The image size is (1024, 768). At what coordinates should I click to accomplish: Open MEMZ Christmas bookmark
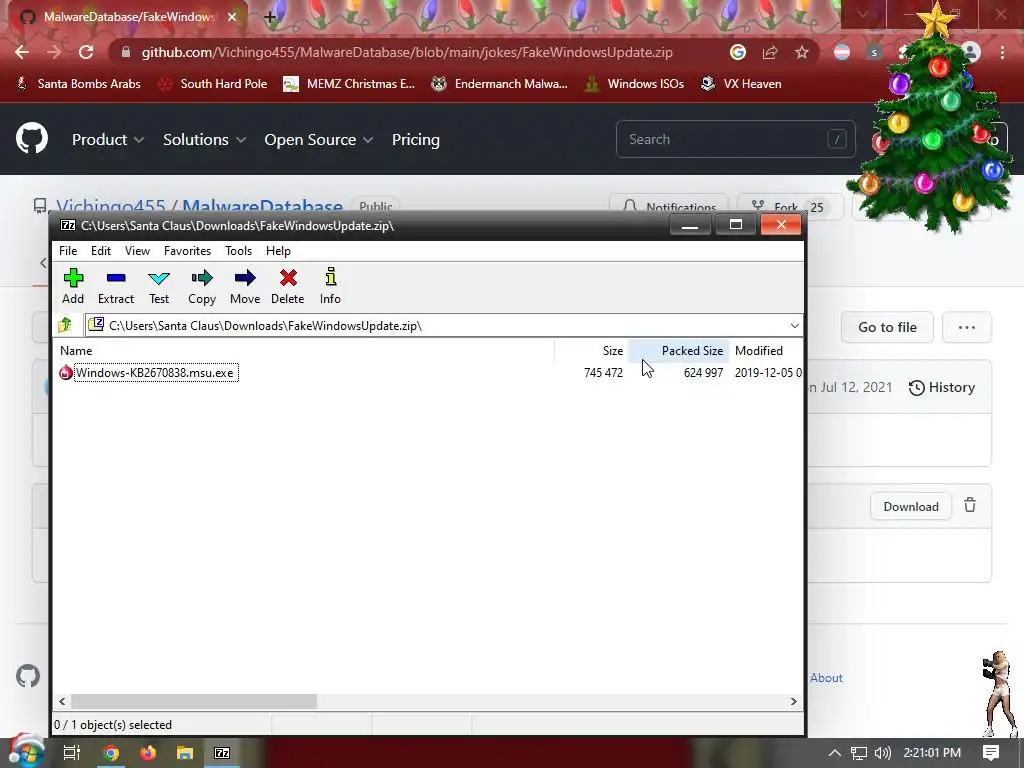click(349, 84)
